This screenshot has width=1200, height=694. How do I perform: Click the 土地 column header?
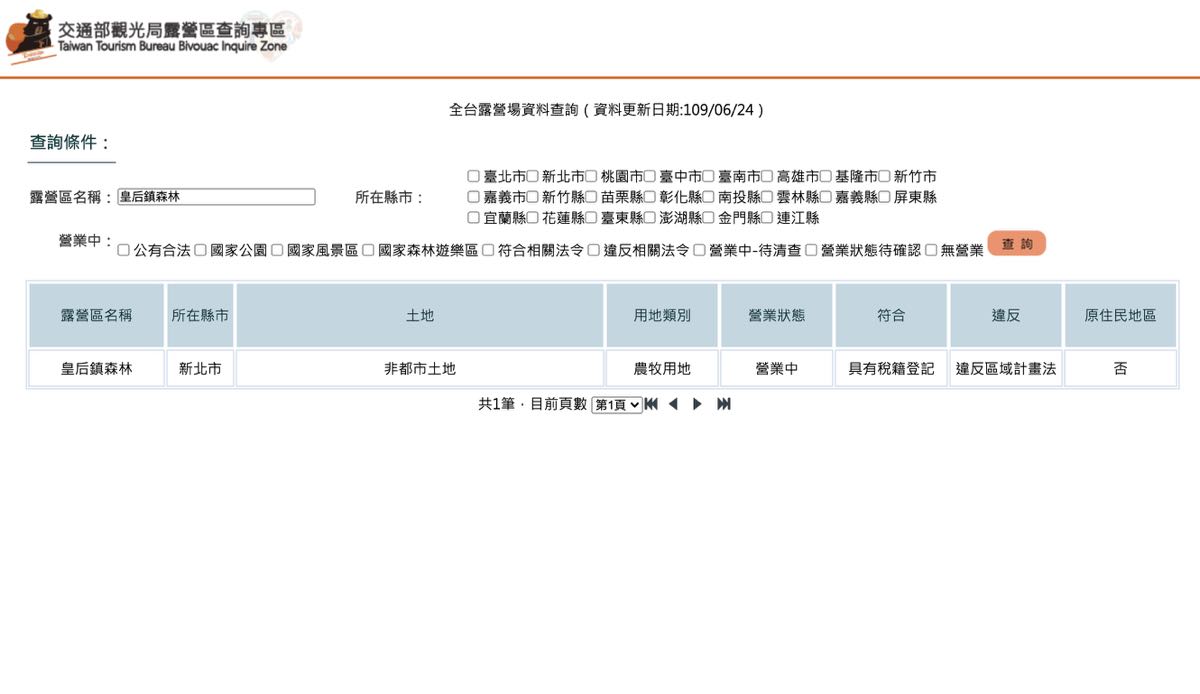(x=420, y=315)
